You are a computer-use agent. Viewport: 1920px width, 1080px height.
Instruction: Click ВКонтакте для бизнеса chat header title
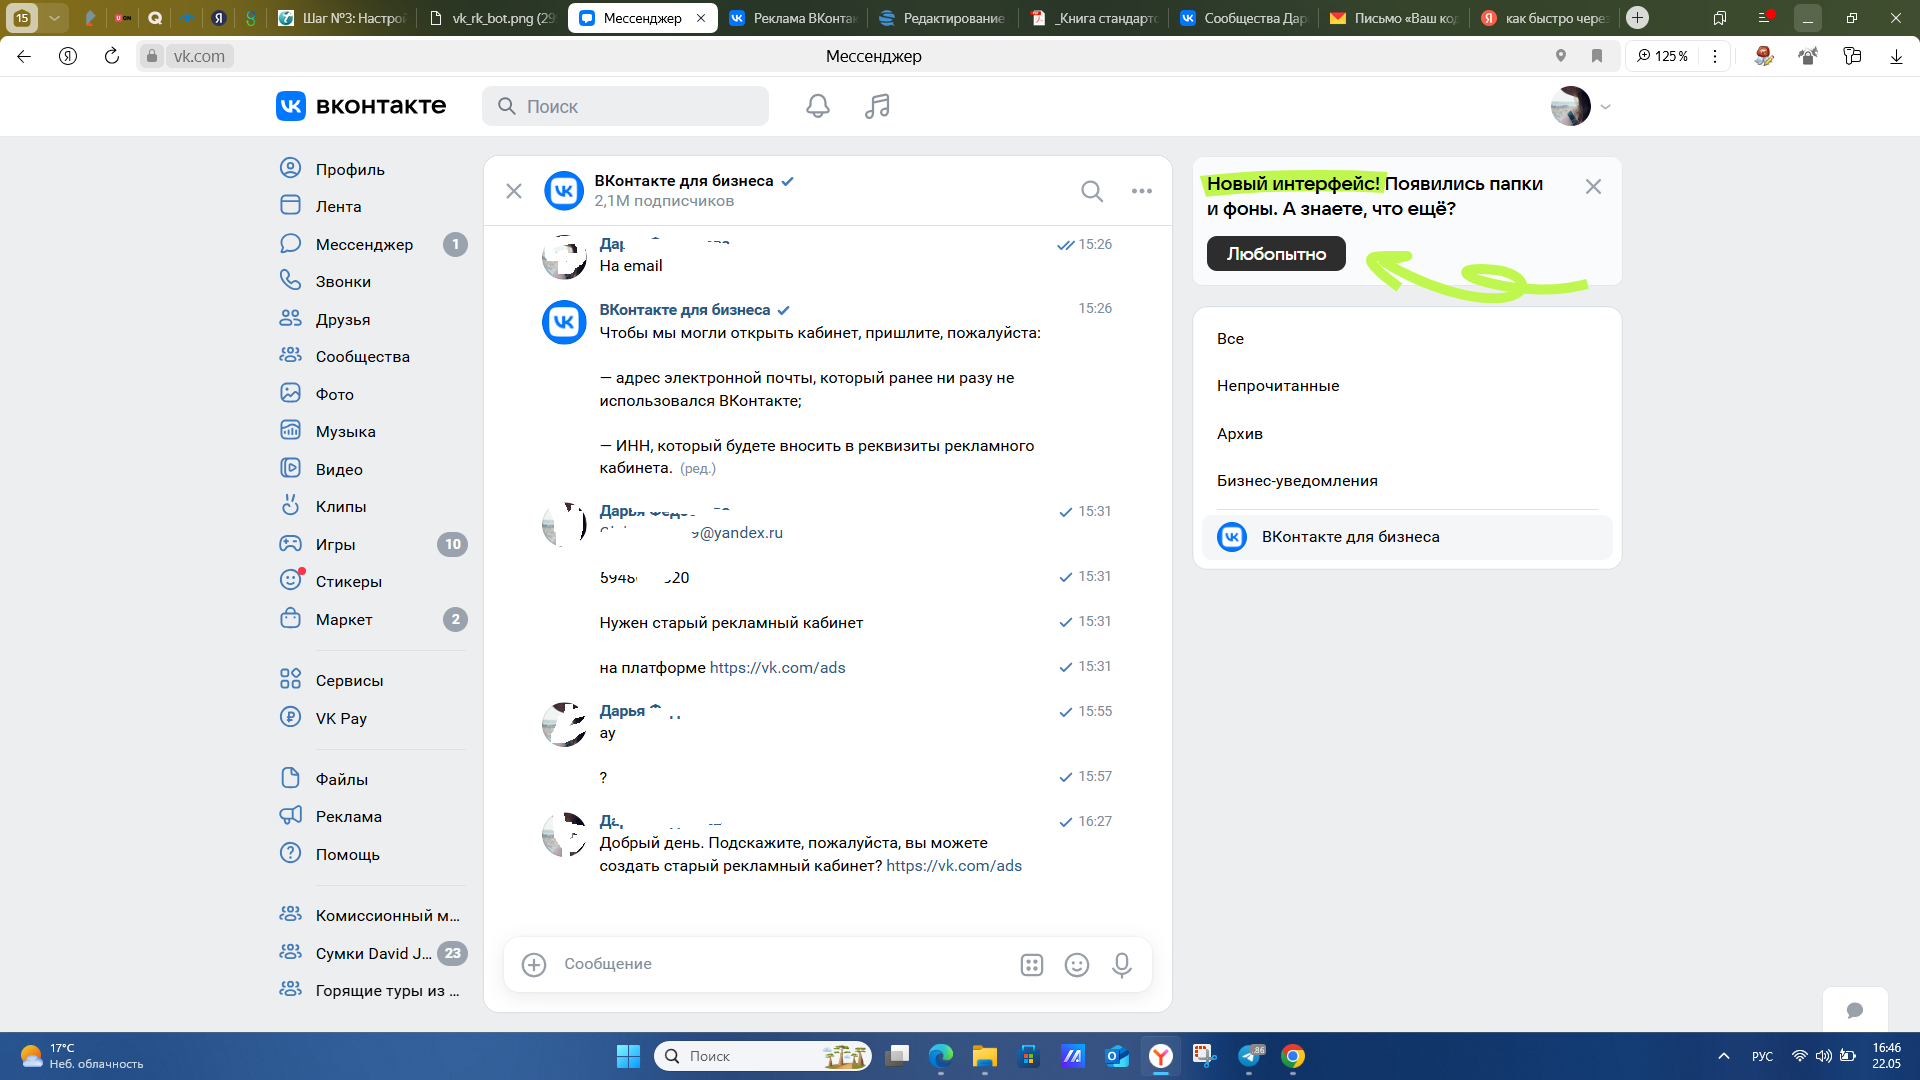684,181
